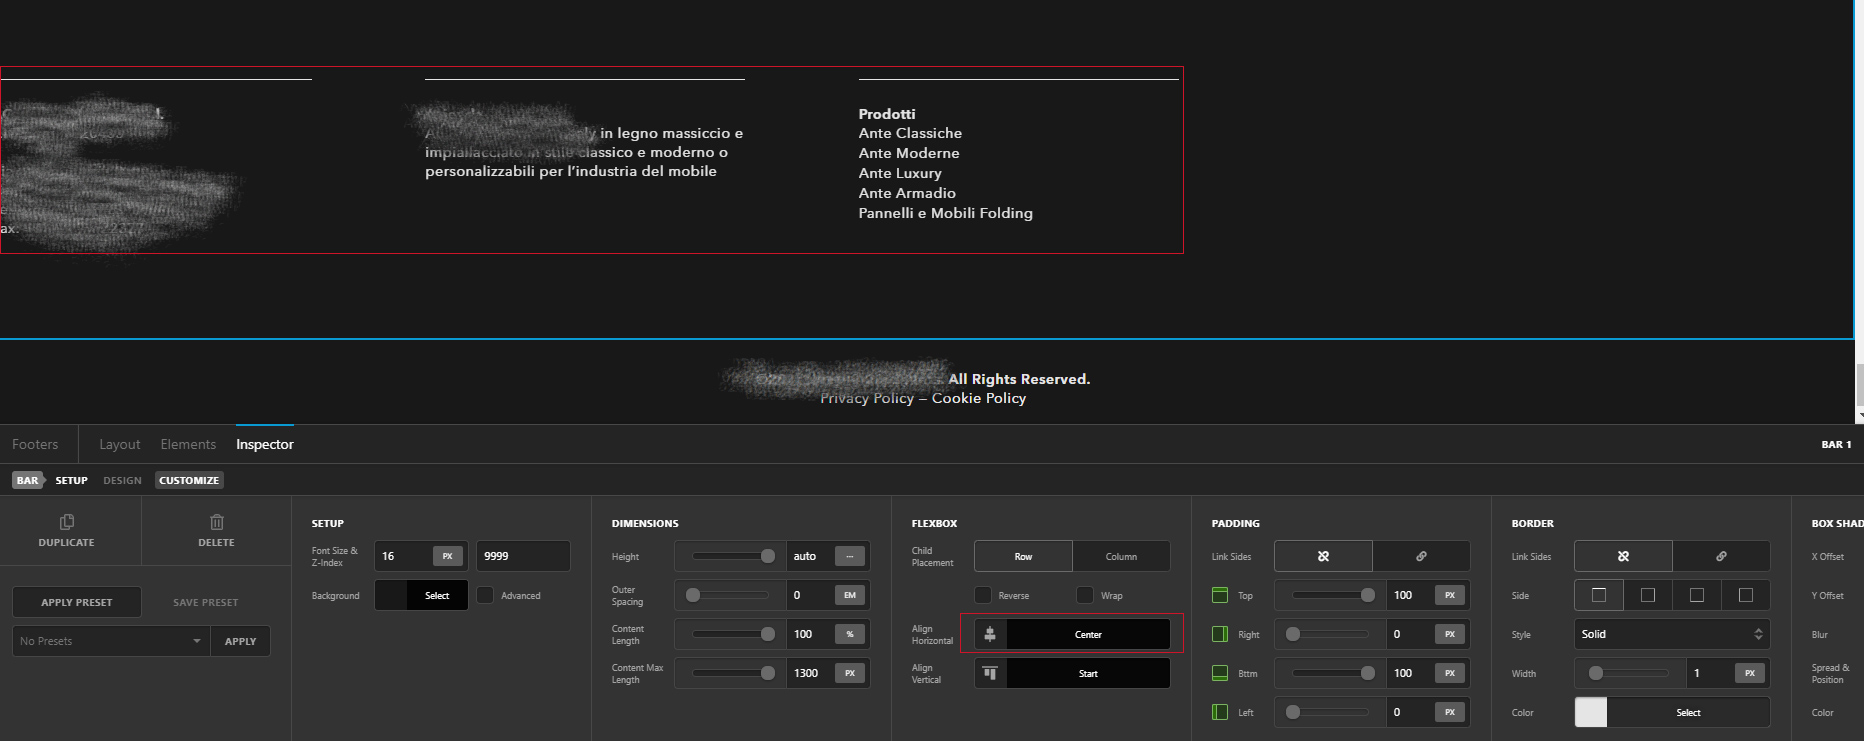Change Content Length percent unit

[849, 634]
